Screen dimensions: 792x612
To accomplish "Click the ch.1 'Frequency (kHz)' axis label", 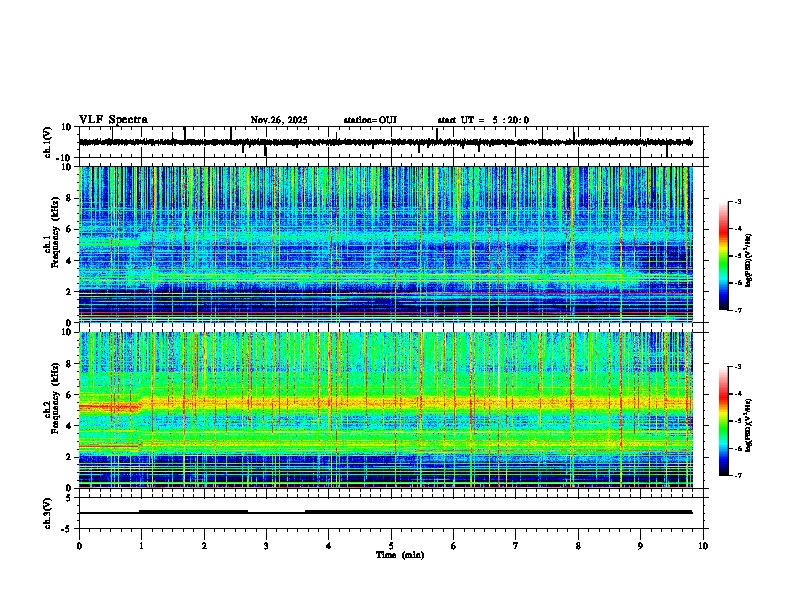I will tap(56, 232).
